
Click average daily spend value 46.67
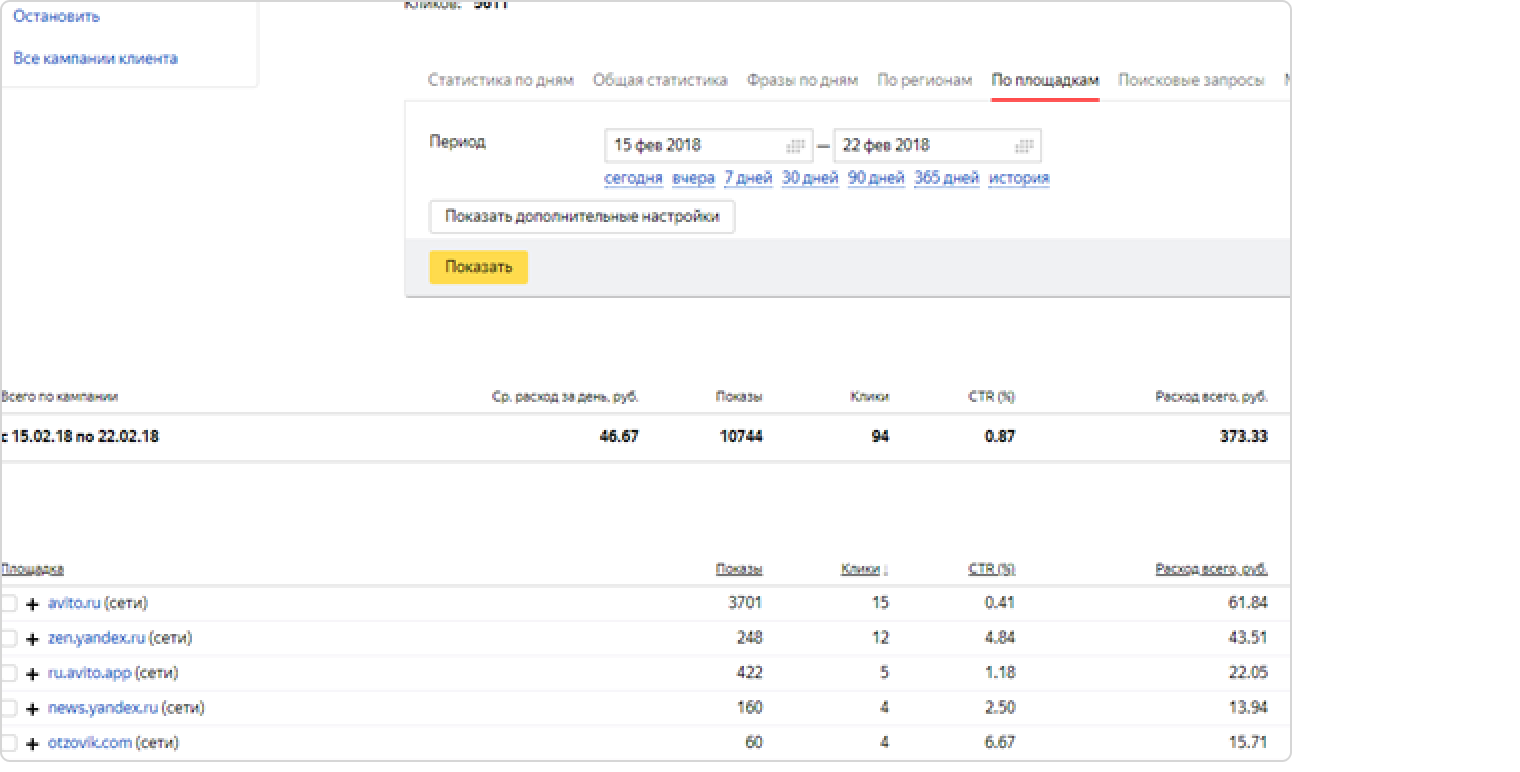pyautogui.click(x=618, y=437)
